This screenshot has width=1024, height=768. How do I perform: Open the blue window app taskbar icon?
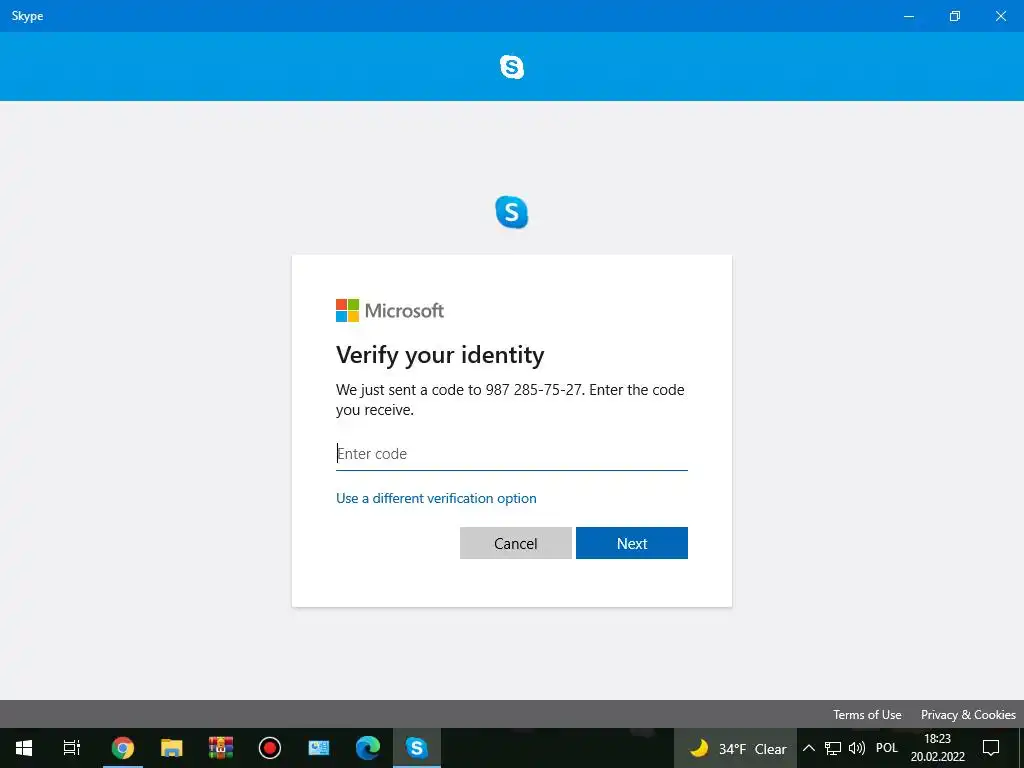coord(319,748)
